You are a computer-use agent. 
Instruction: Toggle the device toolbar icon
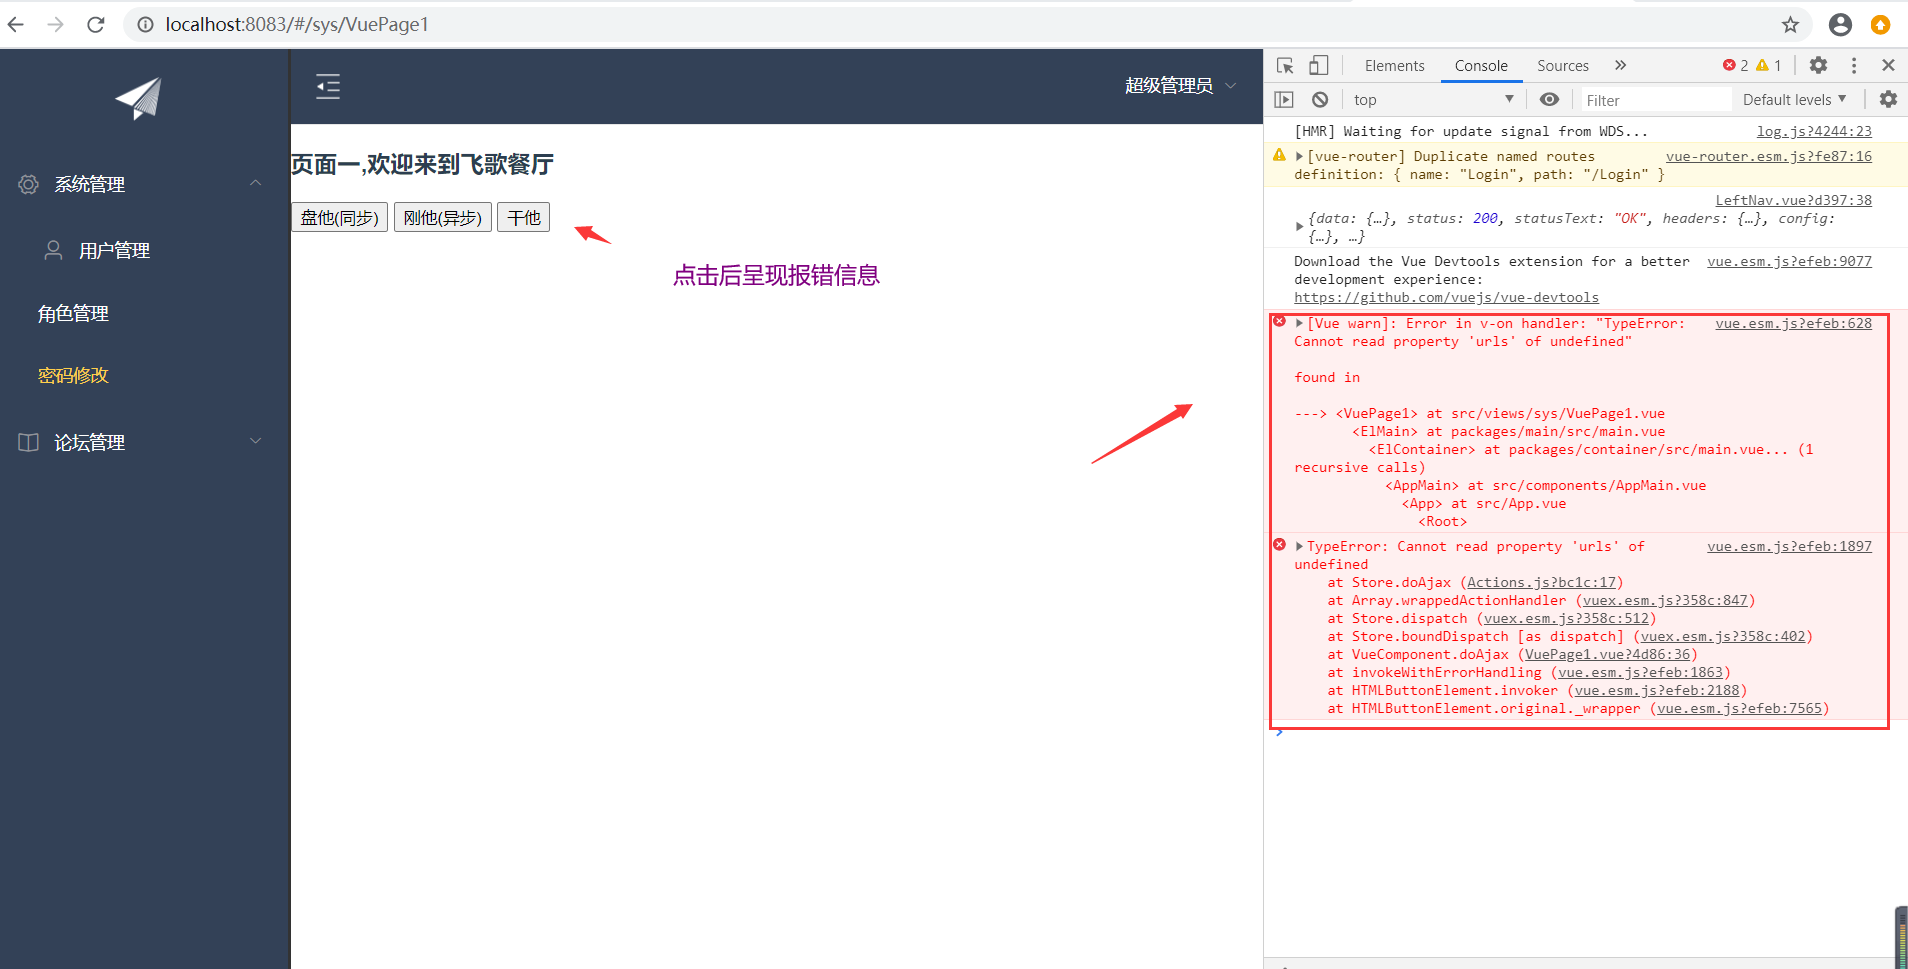1319,65
